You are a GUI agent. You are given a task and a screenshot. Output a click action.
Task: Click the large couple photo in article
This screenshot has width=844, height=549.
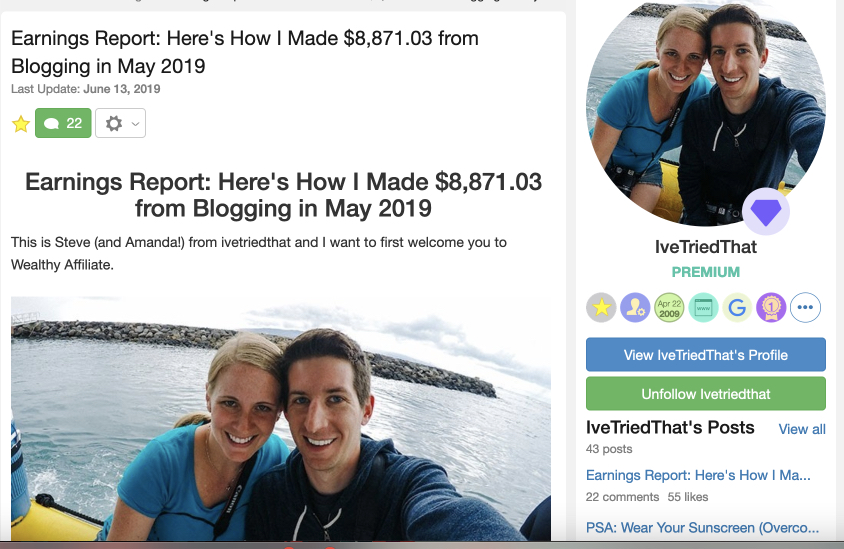[x=280, y=419]
